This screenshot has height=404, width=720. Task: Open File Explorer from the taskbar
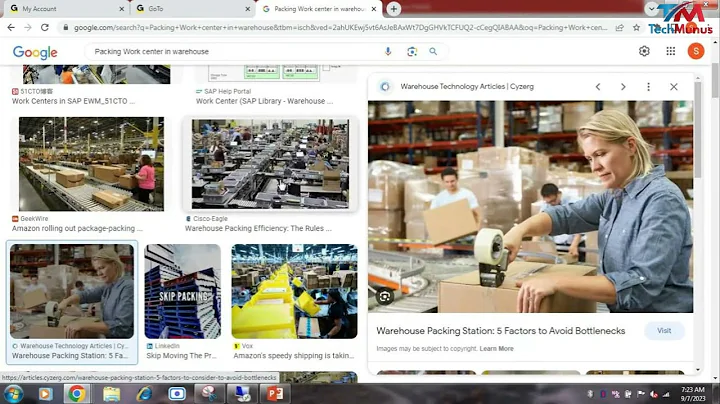111,394
